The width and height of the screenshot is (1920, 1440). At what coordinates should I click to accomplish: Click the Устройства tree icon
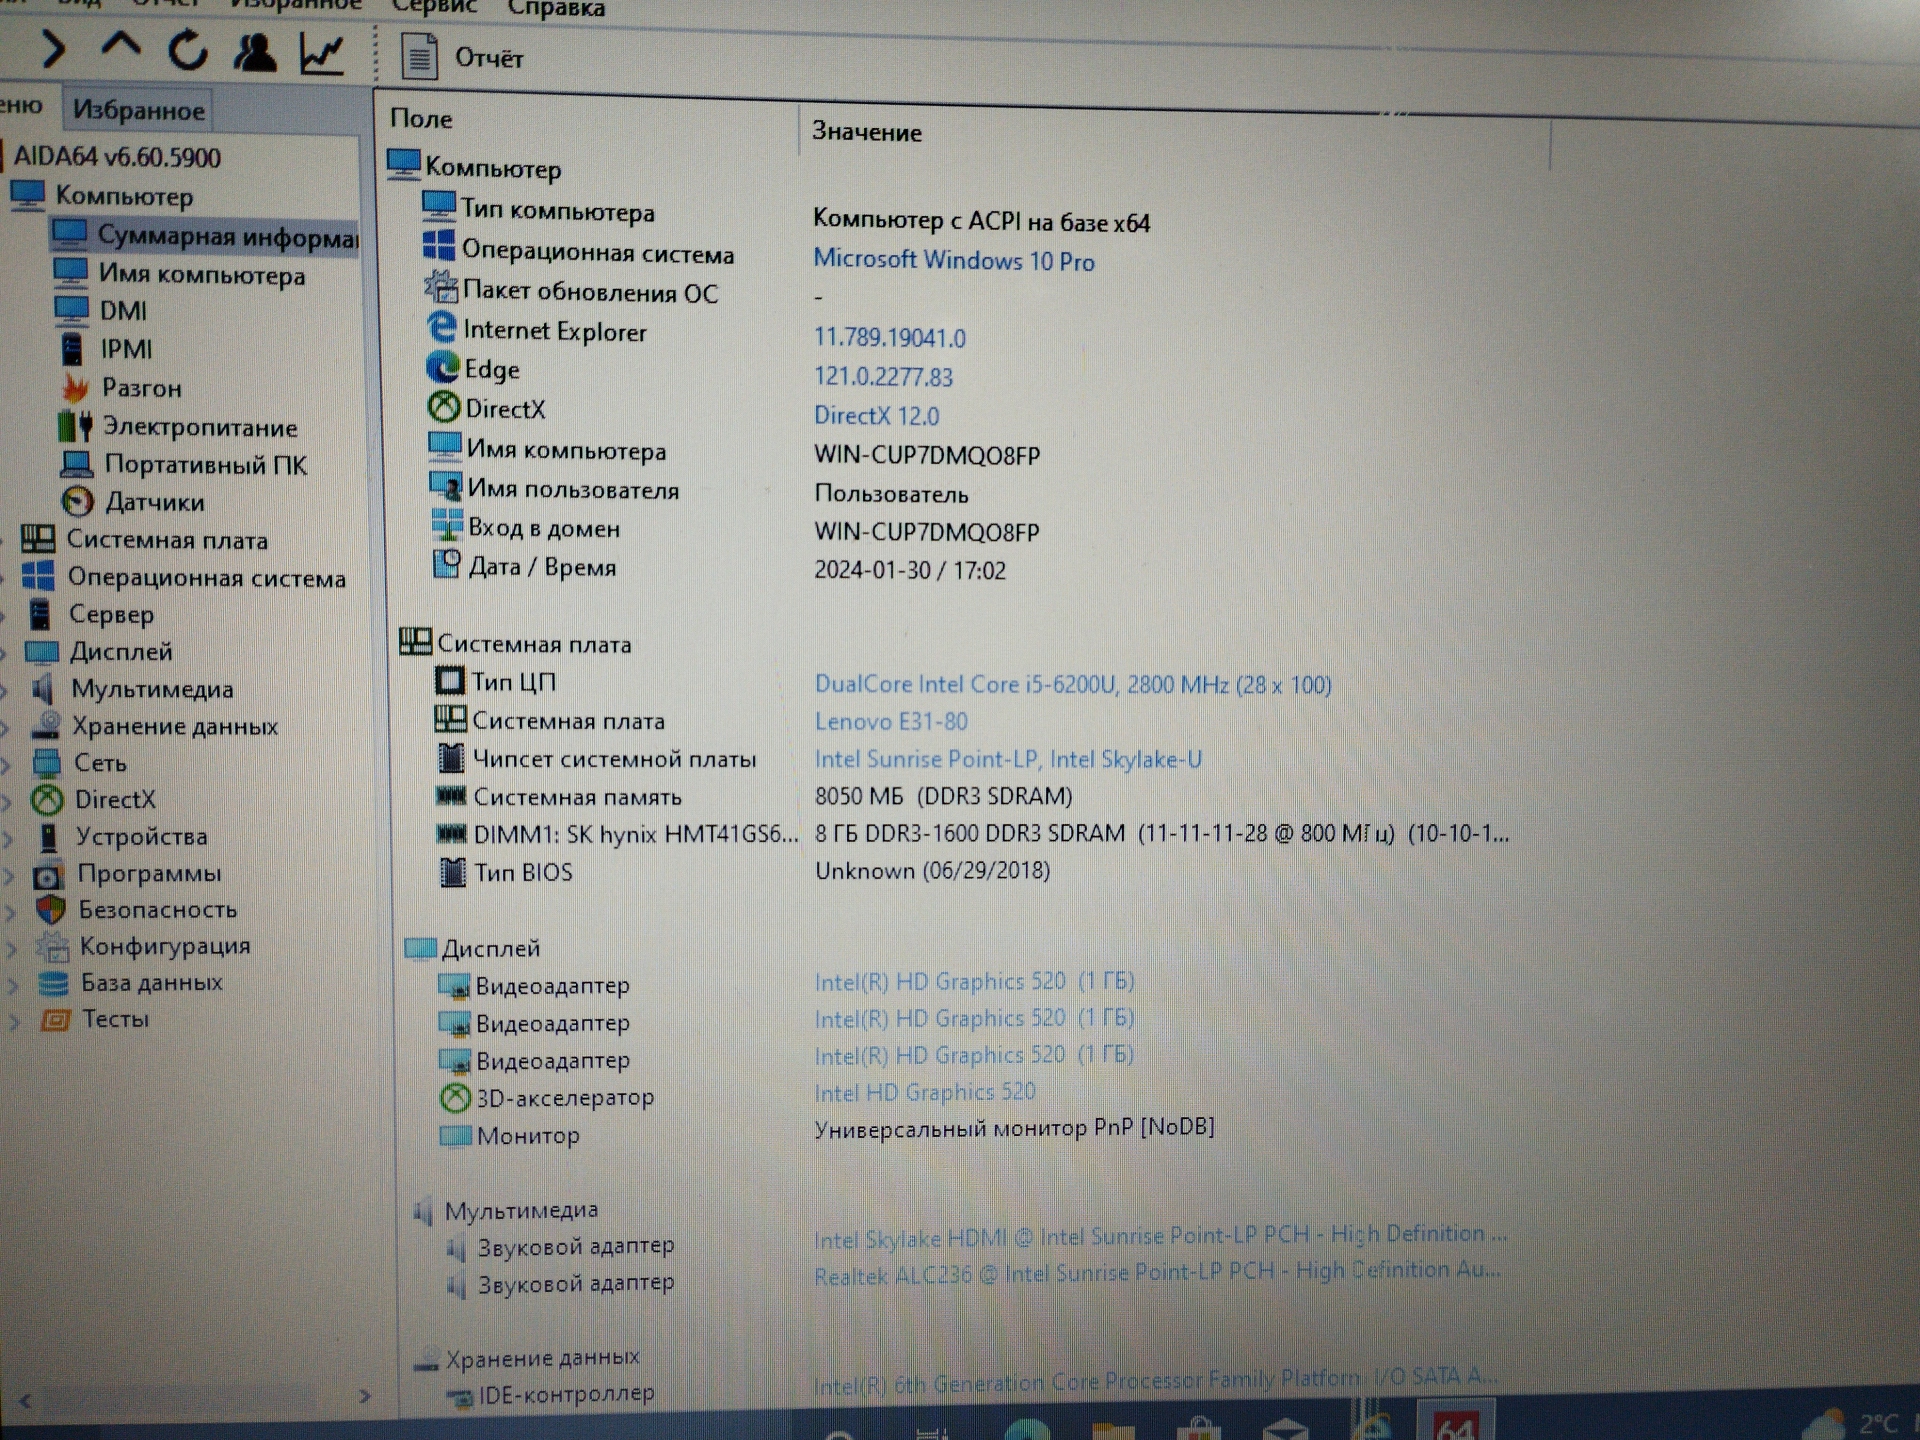[x=48, y=836]
